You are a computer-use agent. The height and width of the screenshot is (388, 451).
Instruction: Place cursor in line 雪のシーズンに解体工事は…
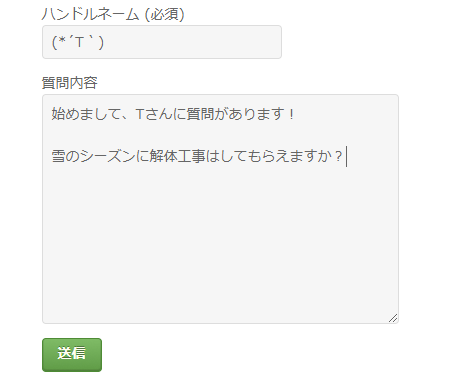(197, 156)
